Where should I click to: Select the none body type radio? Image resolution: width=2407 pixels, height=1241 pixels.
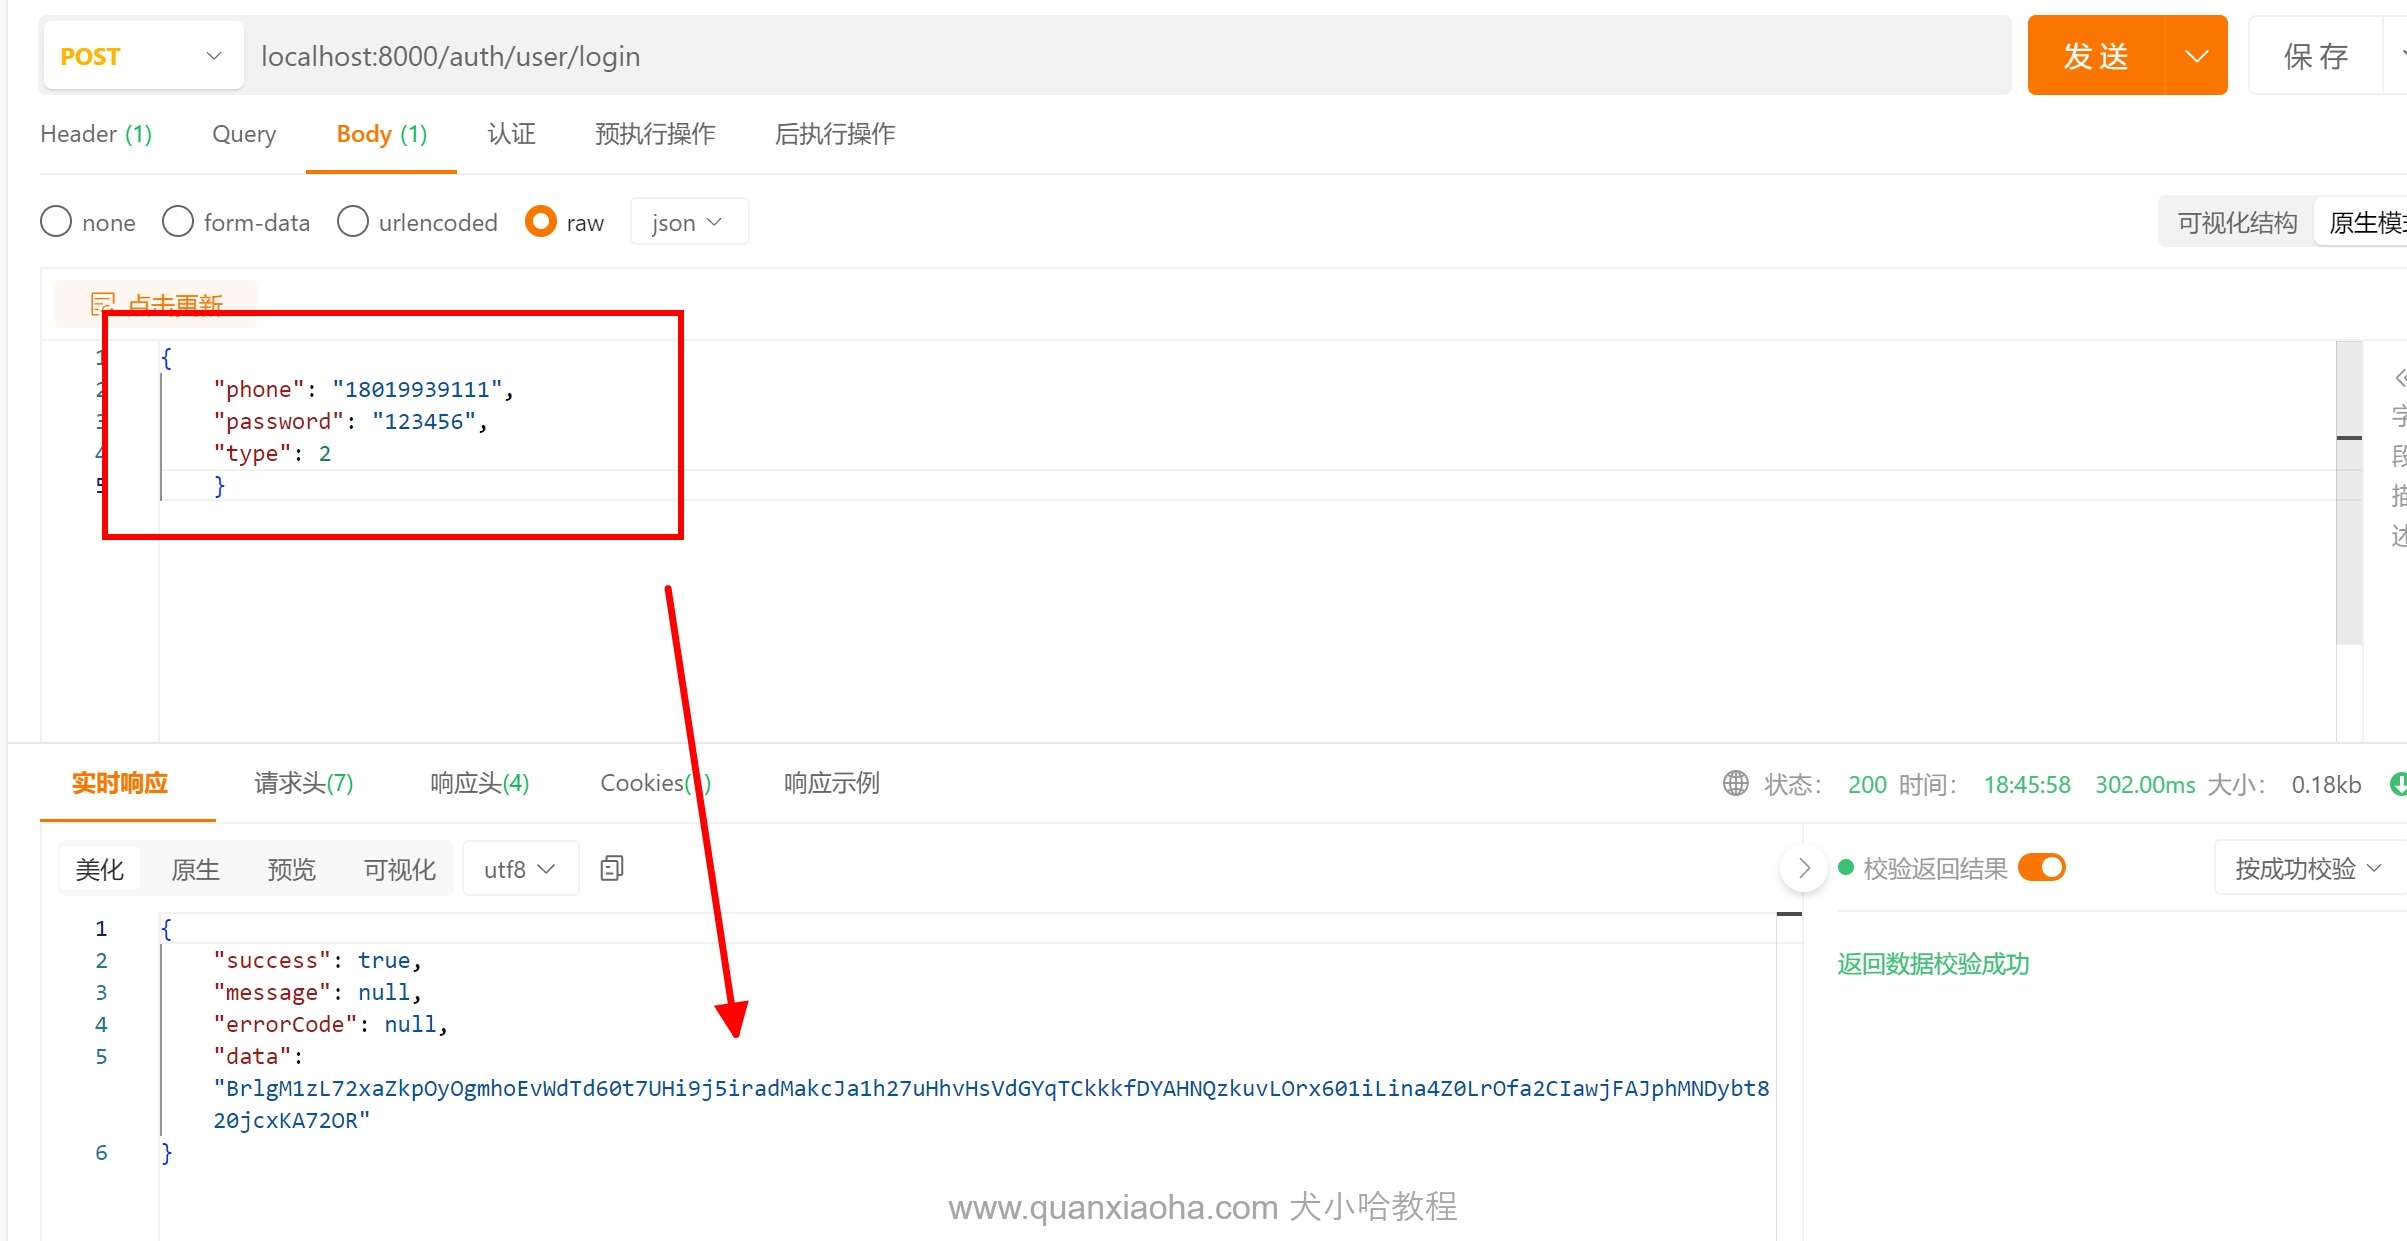tap(56, 221)
